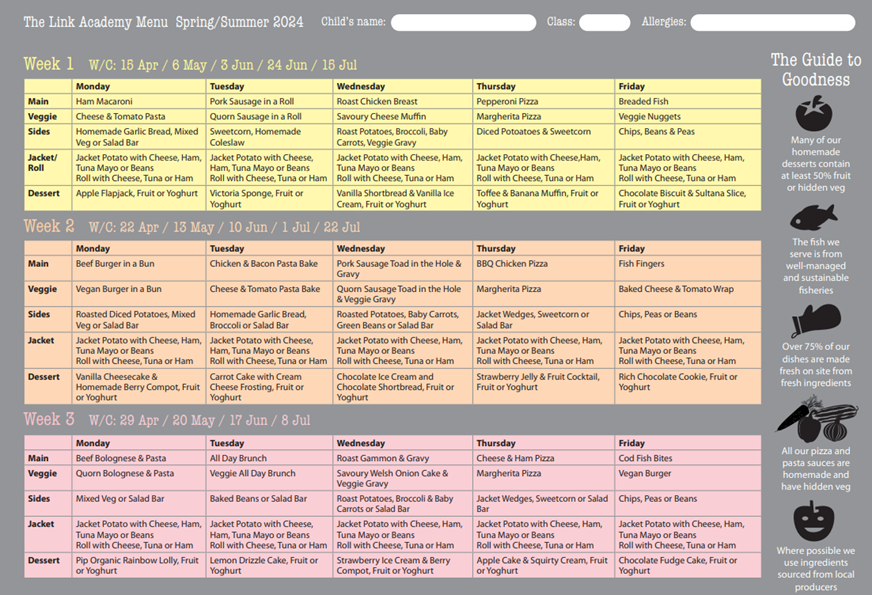Select the 'Ham Macaroni' cell
The width and height of the screenshot is (872, 595).
139,101
